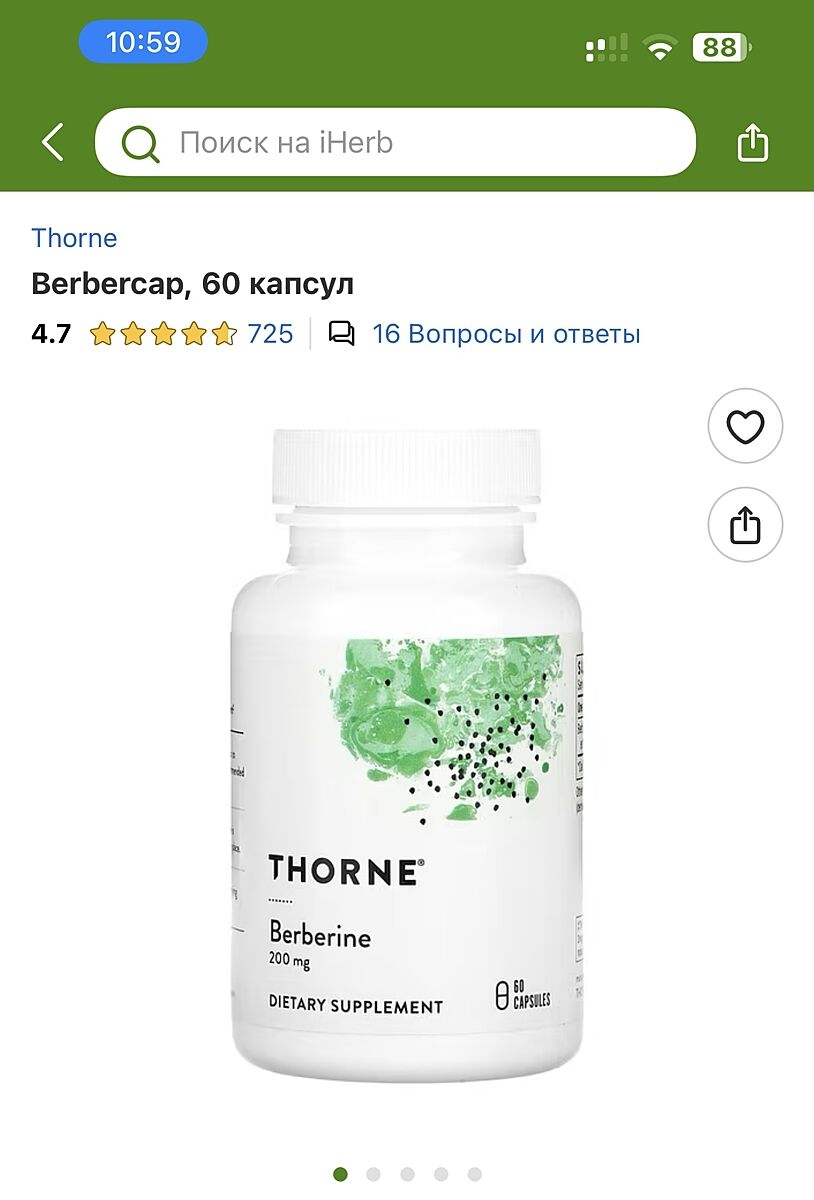Tap the round share button beside the product image
Image resolution: width=814 pixels, height=1200 pixels.
pos(745,524)
